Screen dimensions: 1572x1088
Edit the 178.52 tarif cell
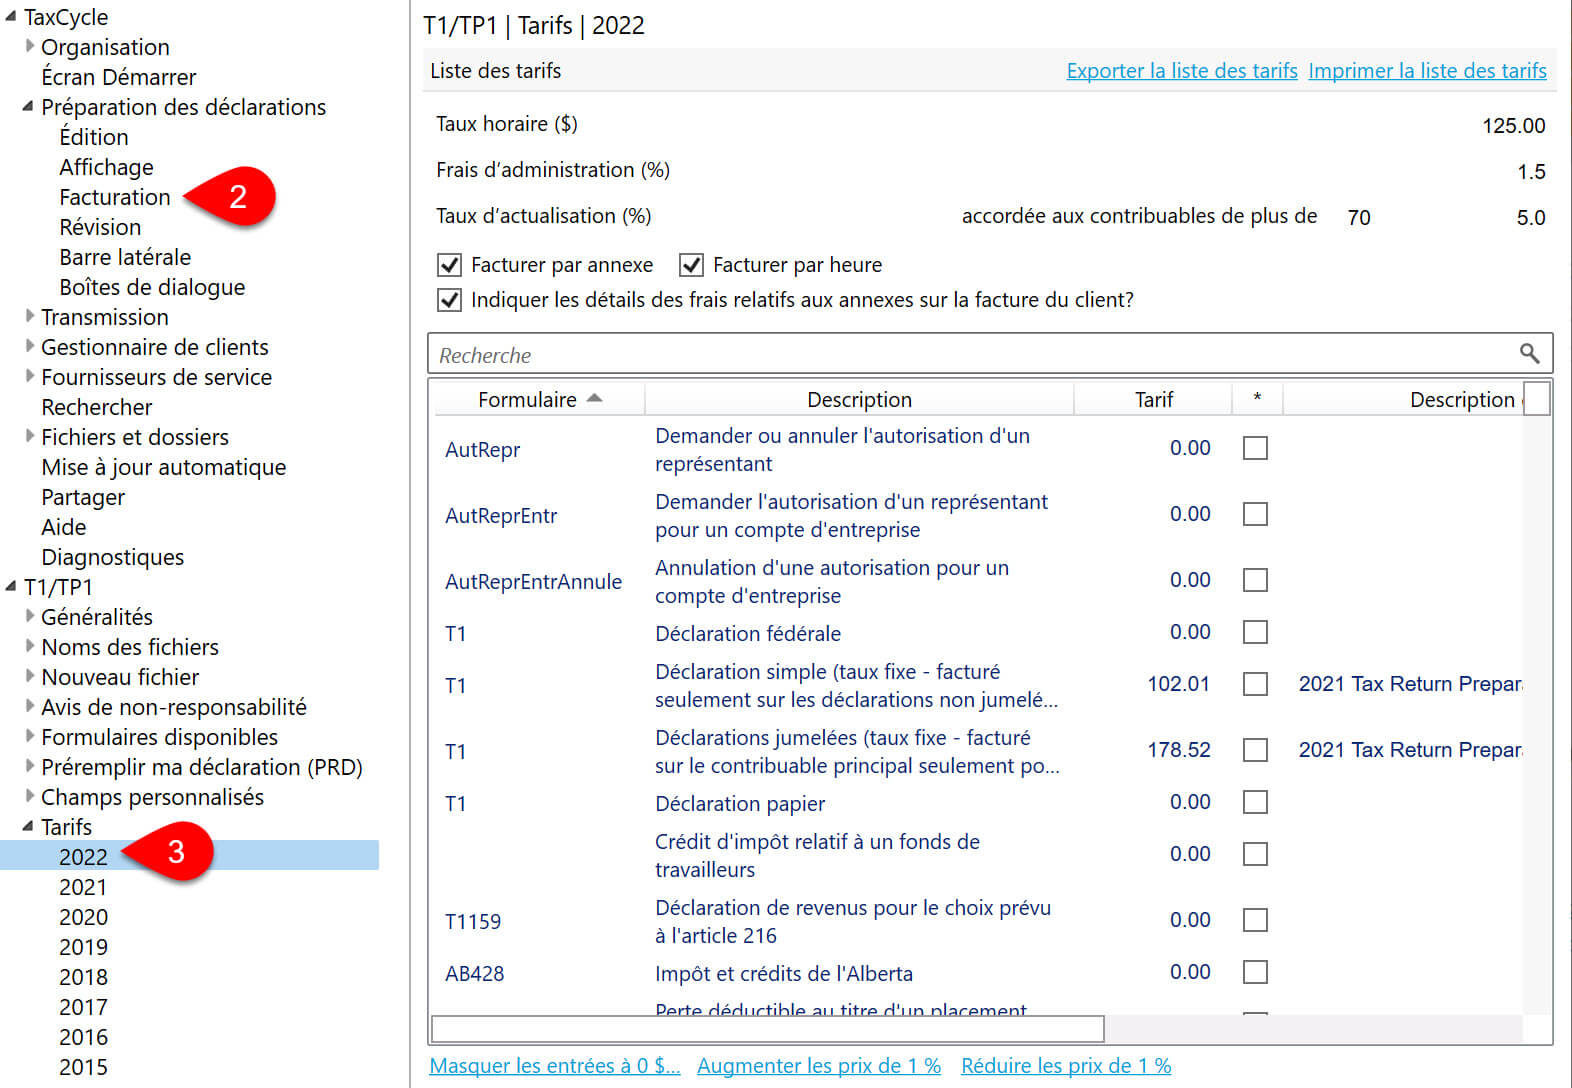point(1178,750)
